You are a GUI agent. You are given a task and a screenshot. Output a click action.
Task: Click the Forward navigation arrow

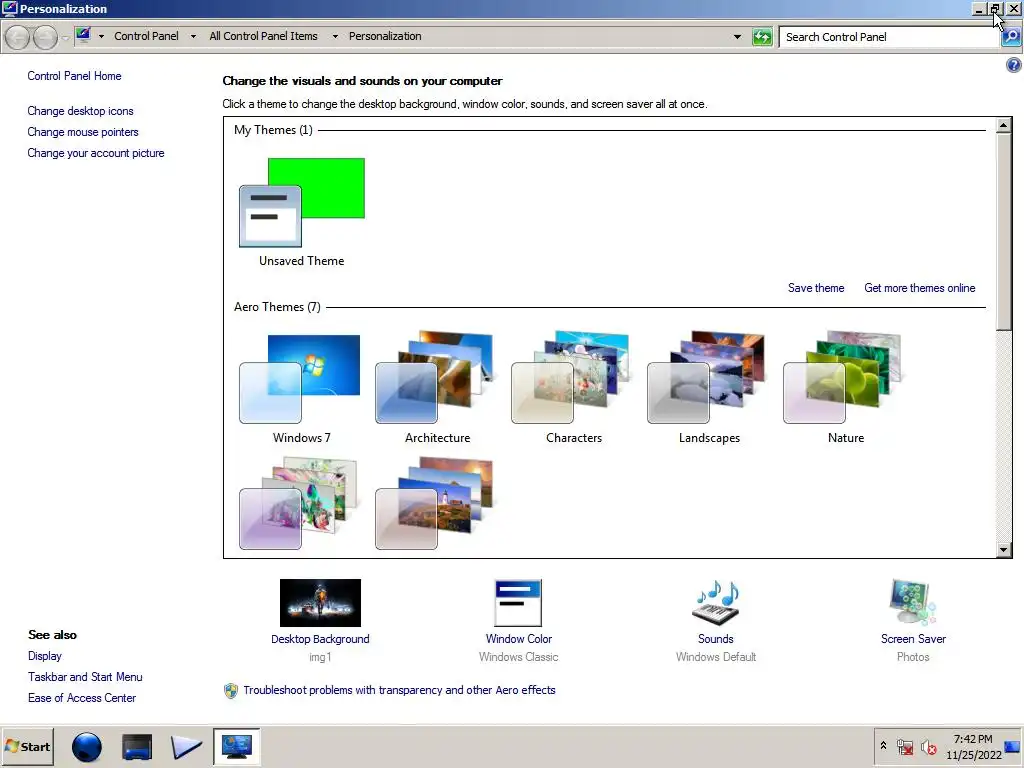click(45, 37)
